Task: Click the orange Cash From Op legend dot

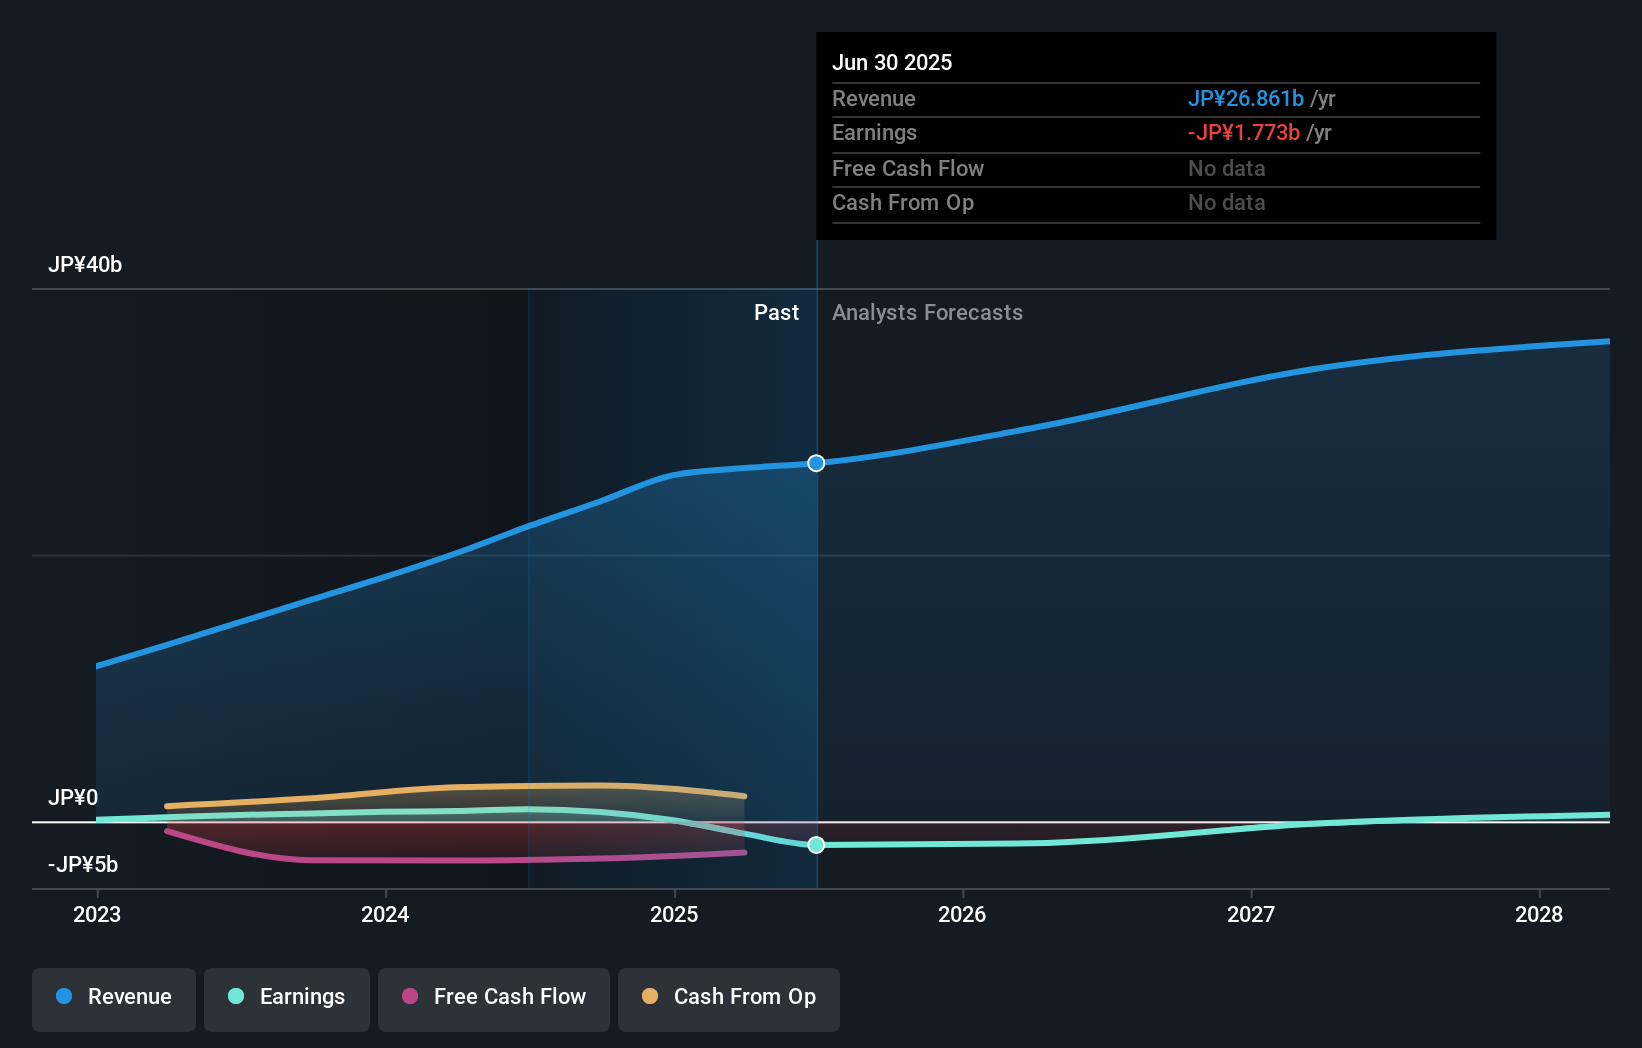Action: [650, 996]
